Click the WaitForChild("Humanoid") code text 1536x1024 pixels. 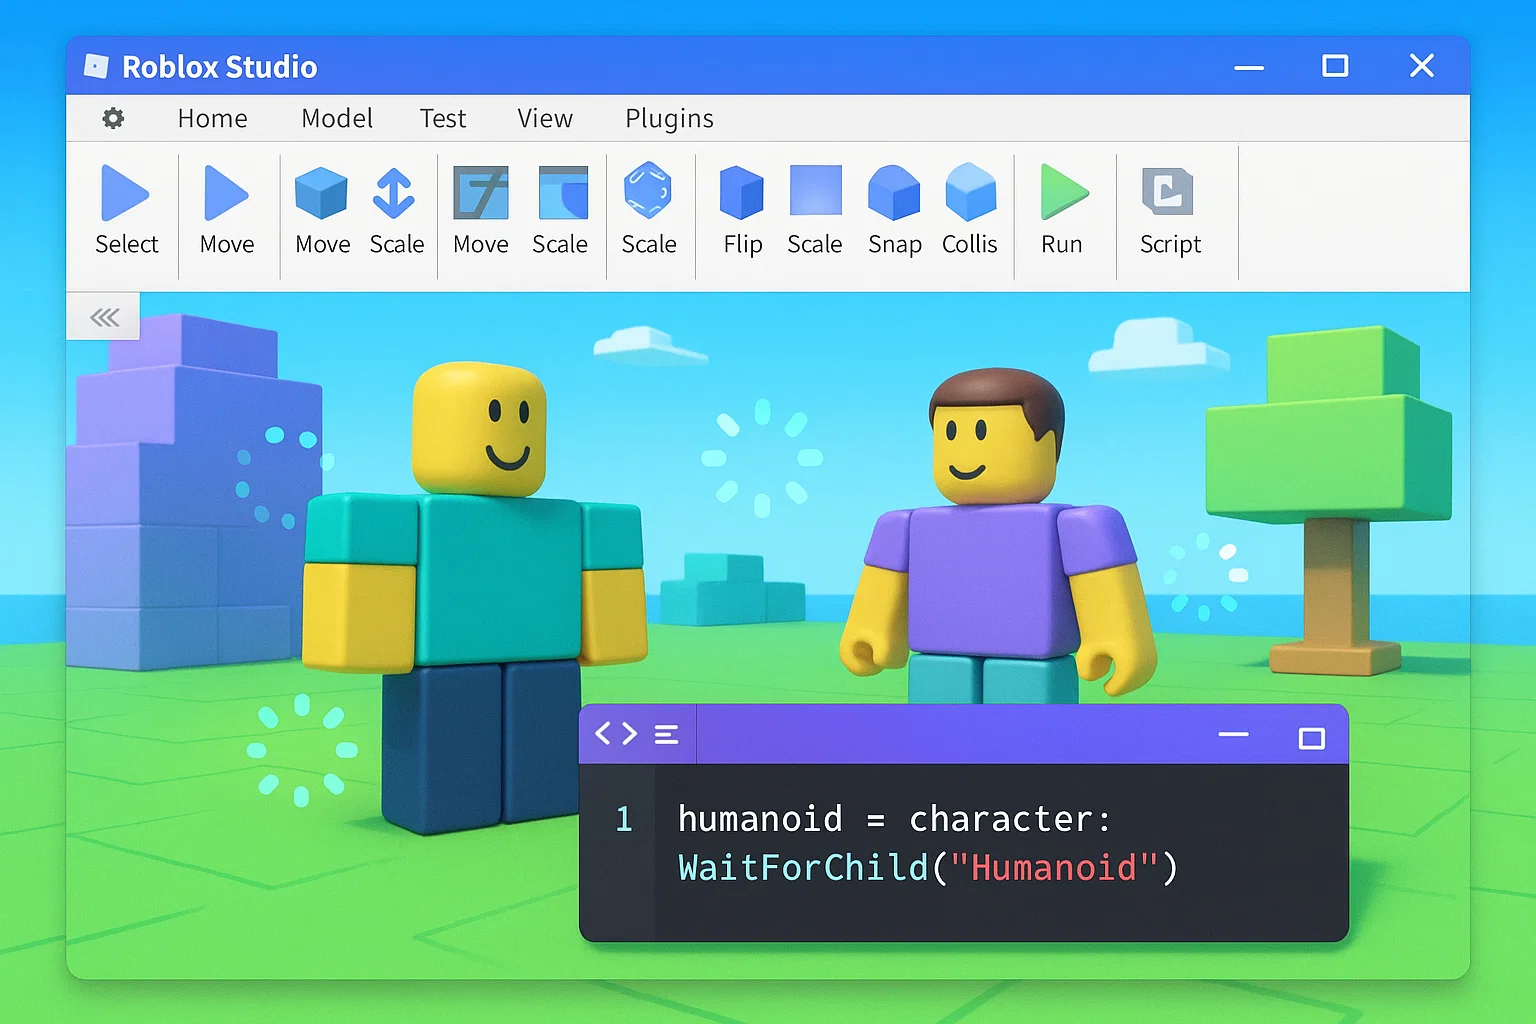tap(928, 867)
